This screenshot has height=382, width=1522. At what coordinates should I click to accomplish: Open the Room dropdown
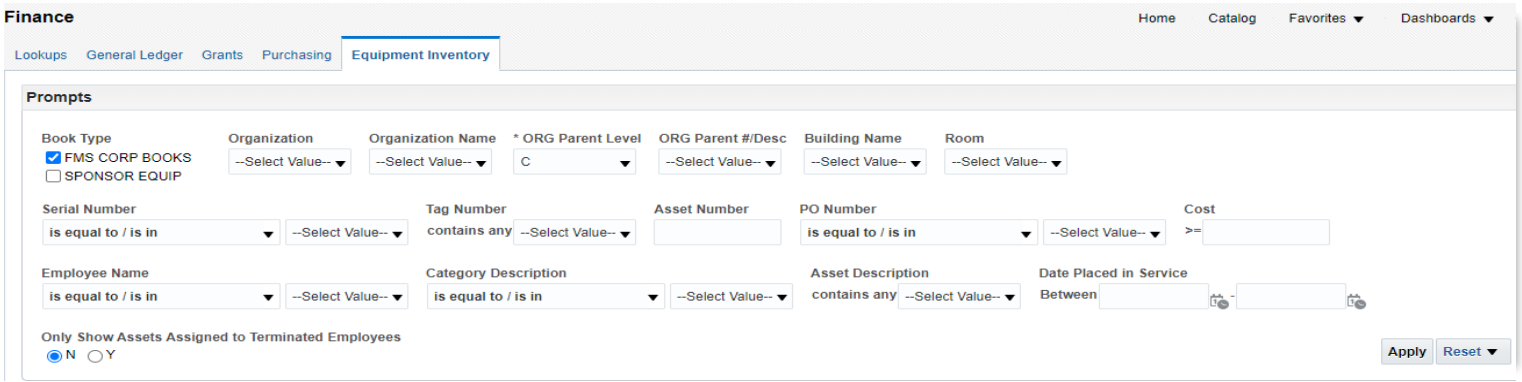tap(1005, 162)
